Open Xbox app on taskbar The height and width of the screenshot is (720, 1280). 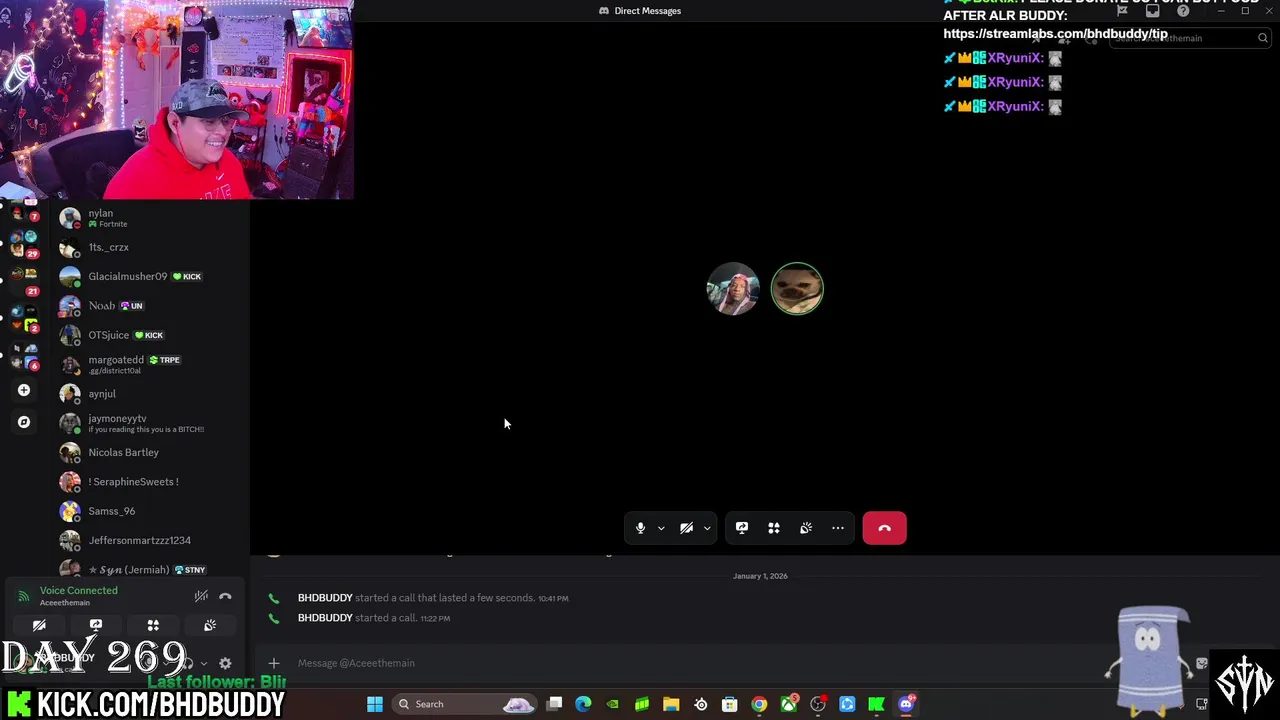click(x=789, y=704)
